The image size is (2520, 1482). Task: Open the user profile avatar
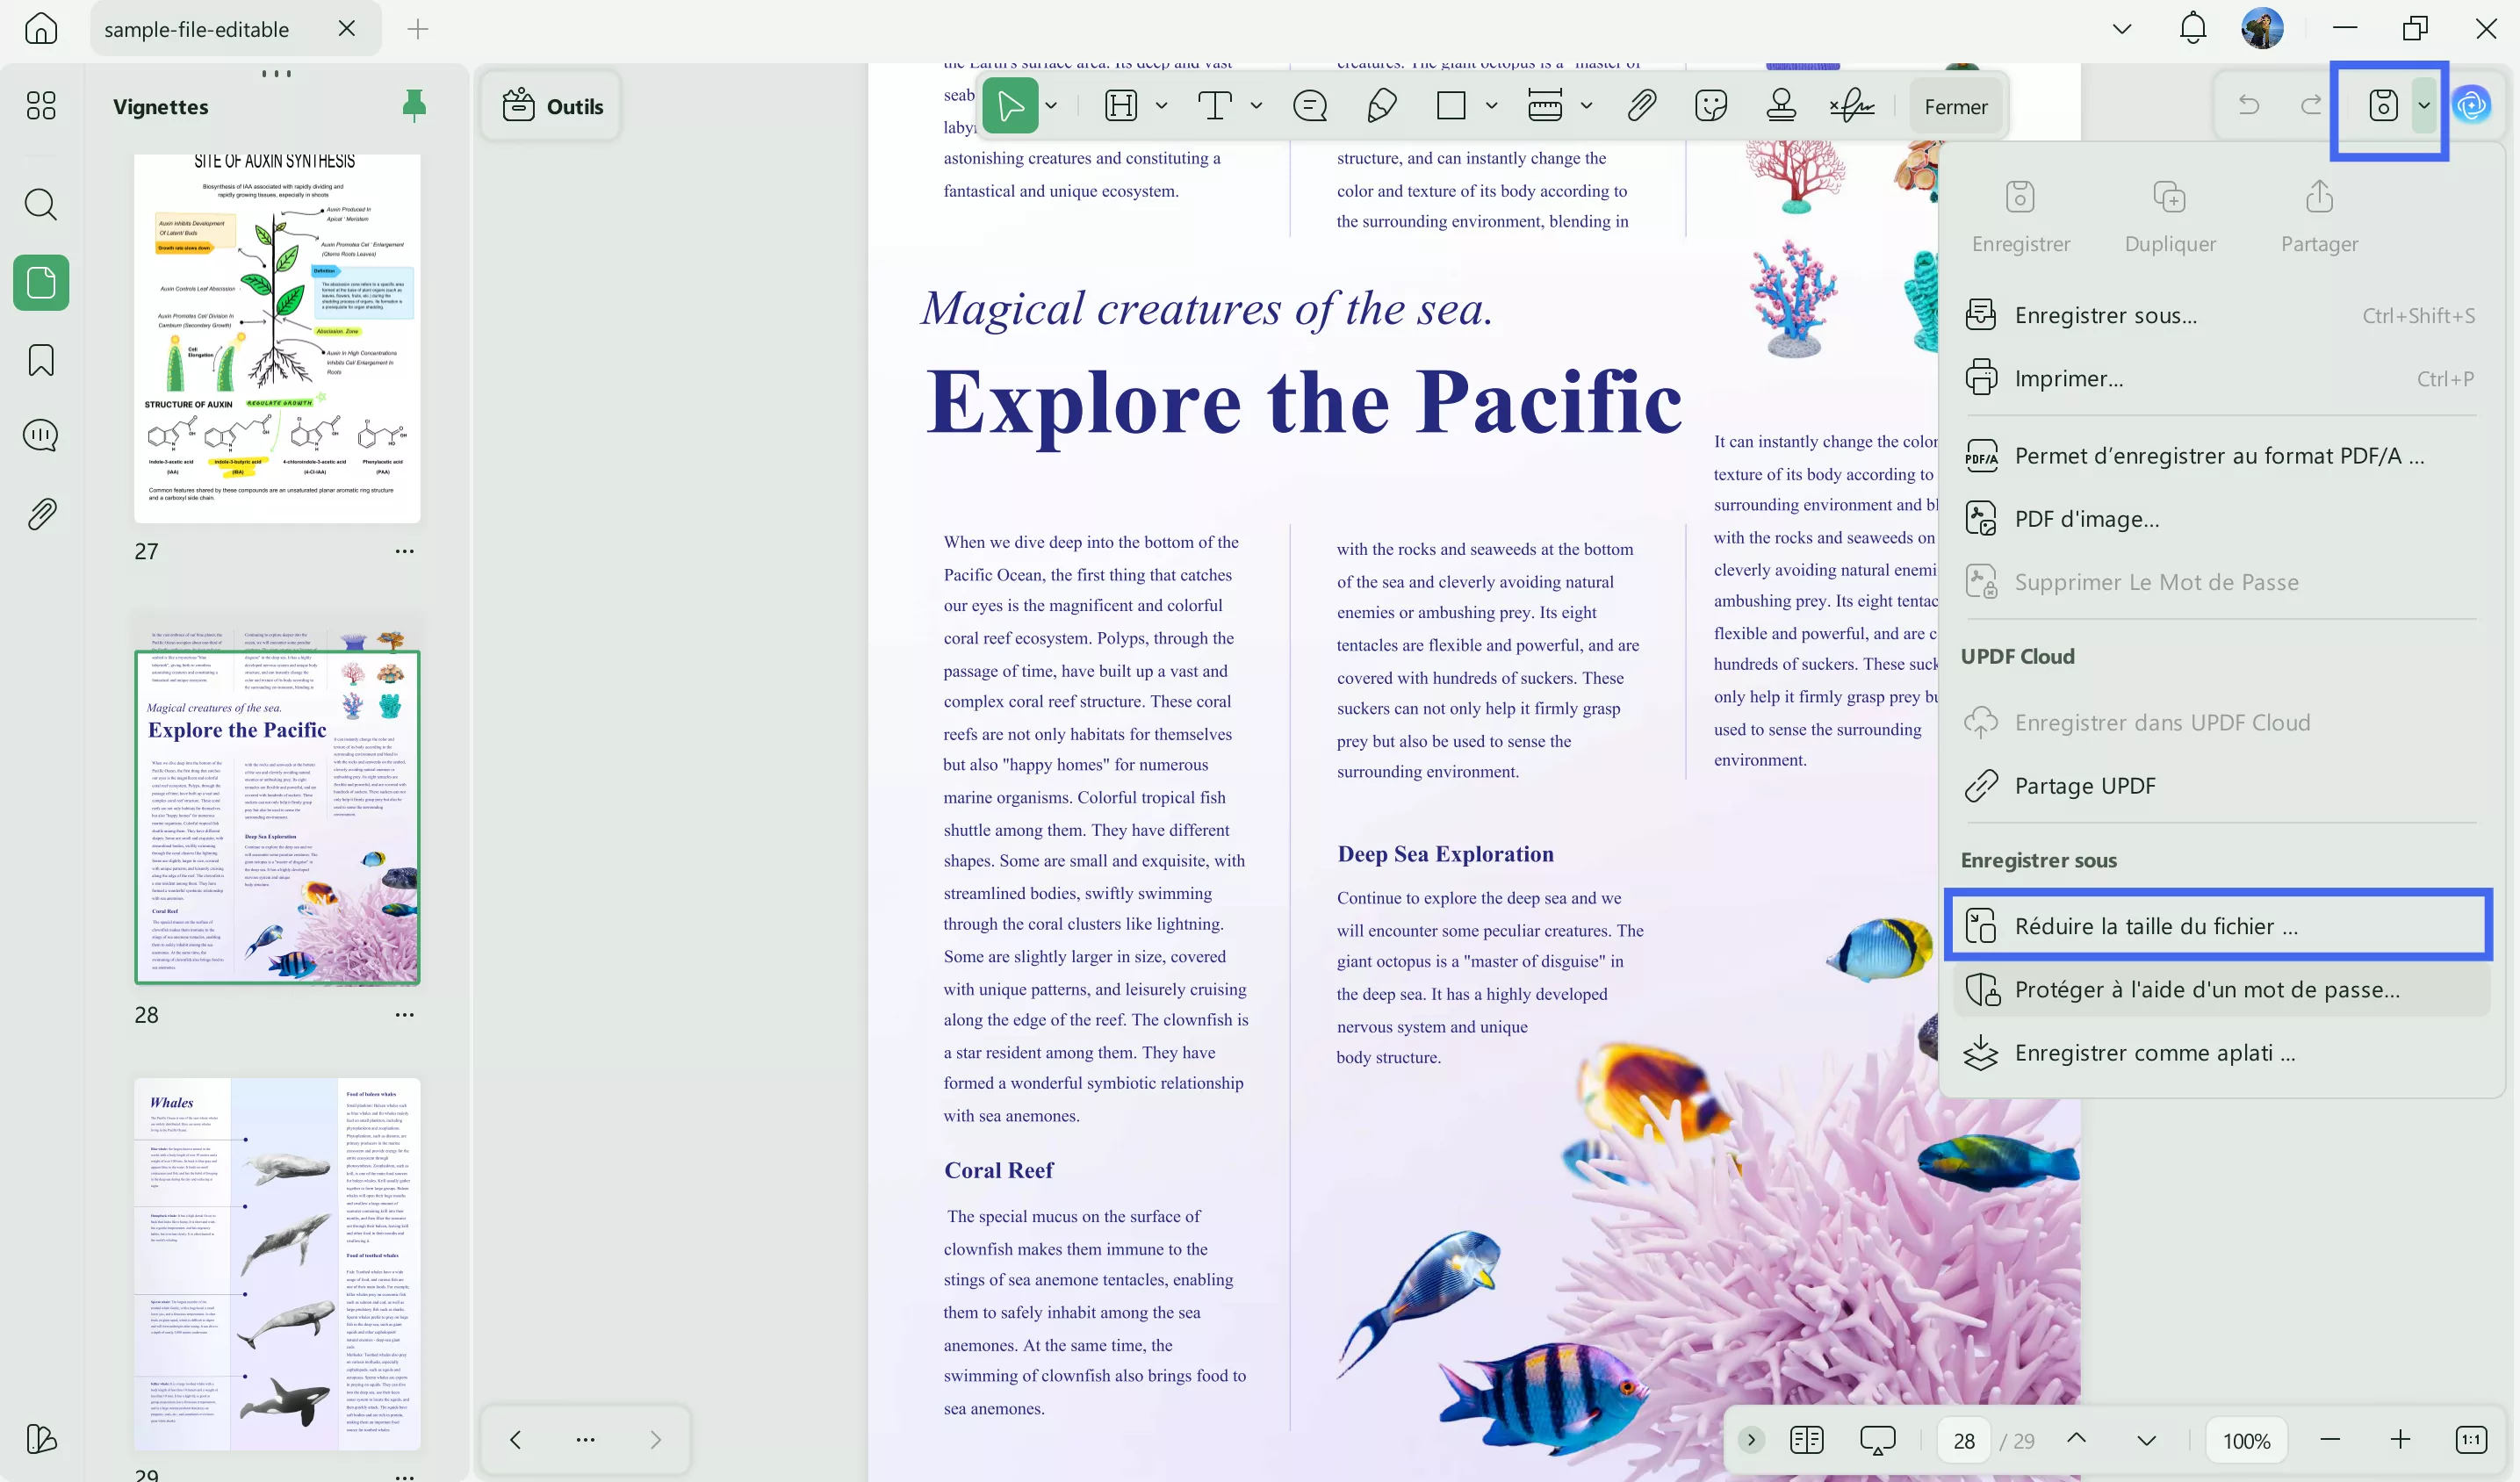coord(2262,28)
